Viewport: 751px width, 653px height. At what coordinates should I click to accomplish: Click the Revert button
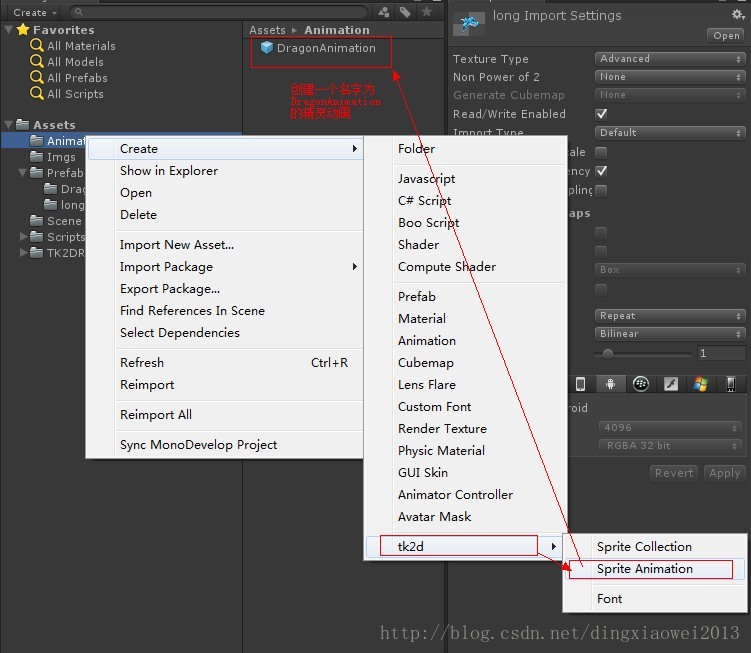pyautogui.click(x=674, y=473)
